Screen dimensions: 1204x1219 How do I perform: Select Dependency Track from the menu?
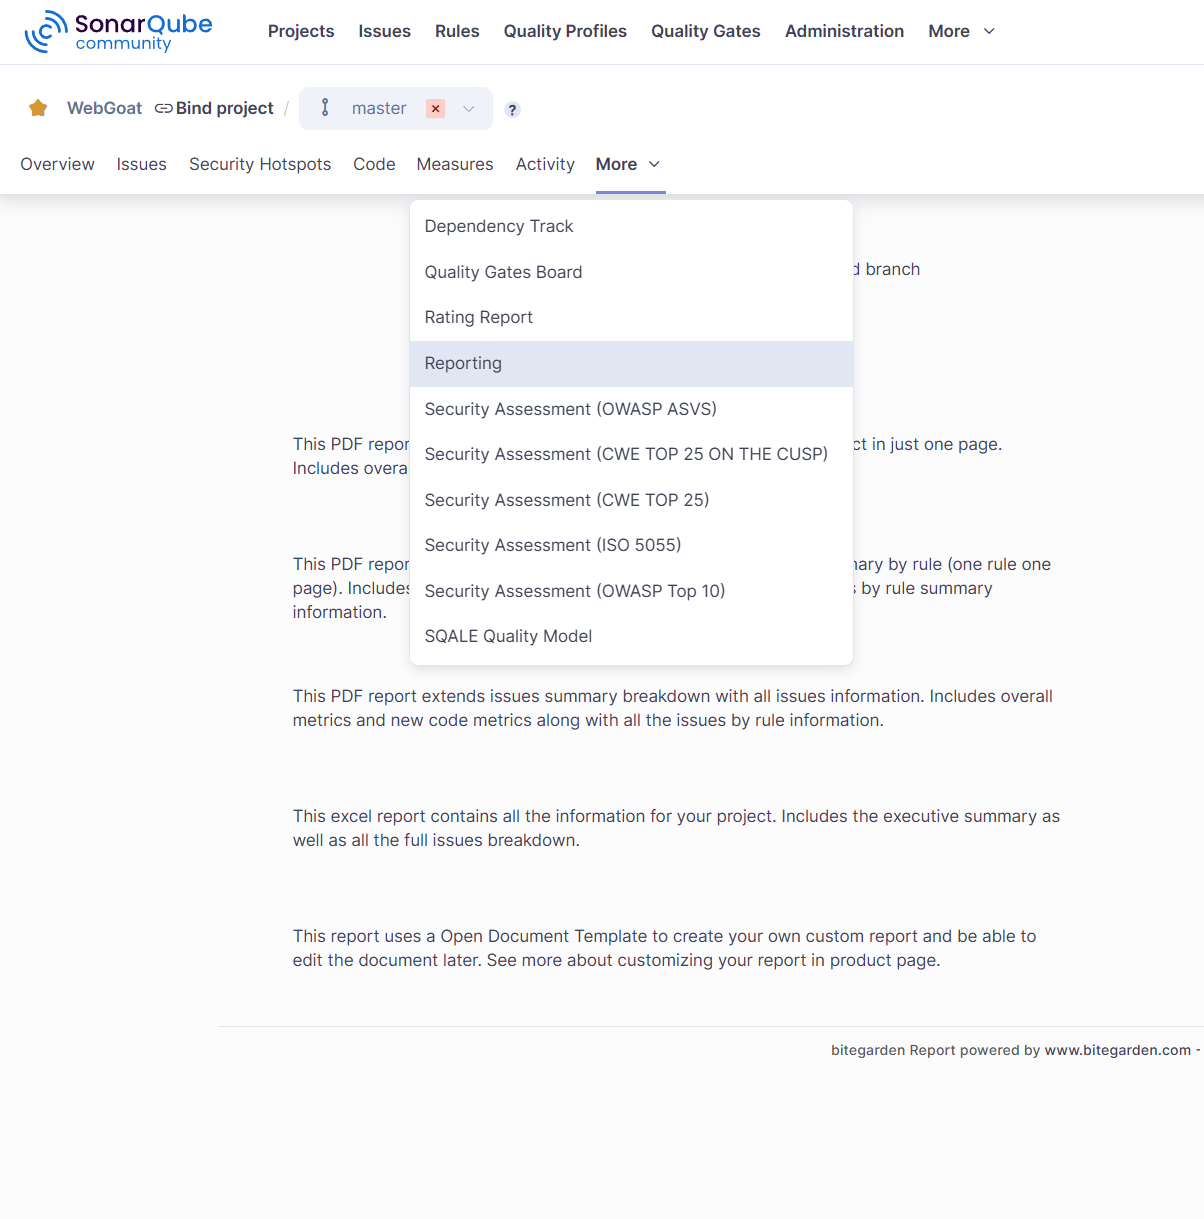[x=498, y=226]
